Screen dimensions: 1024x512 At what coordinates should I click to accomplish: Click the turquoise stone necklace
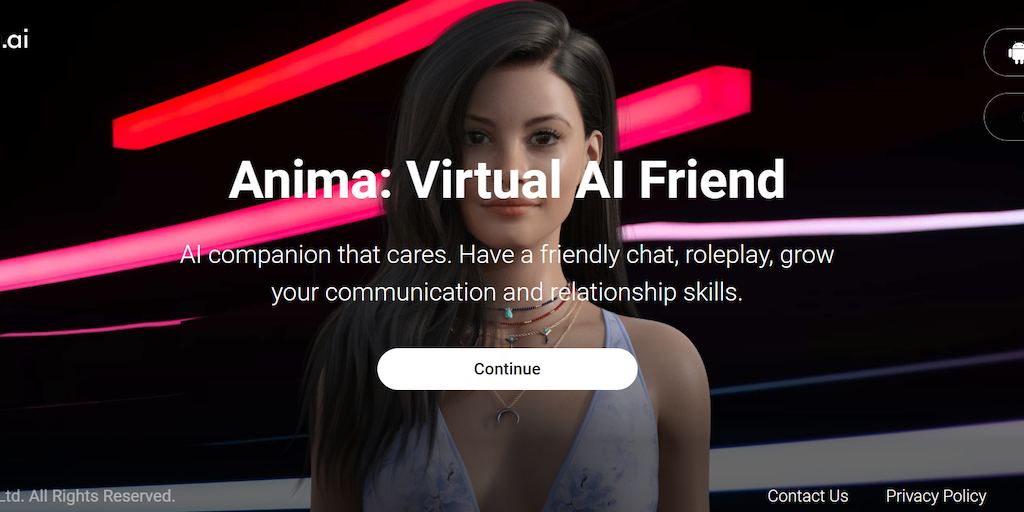pyautogui.click(x=507, y=313)
